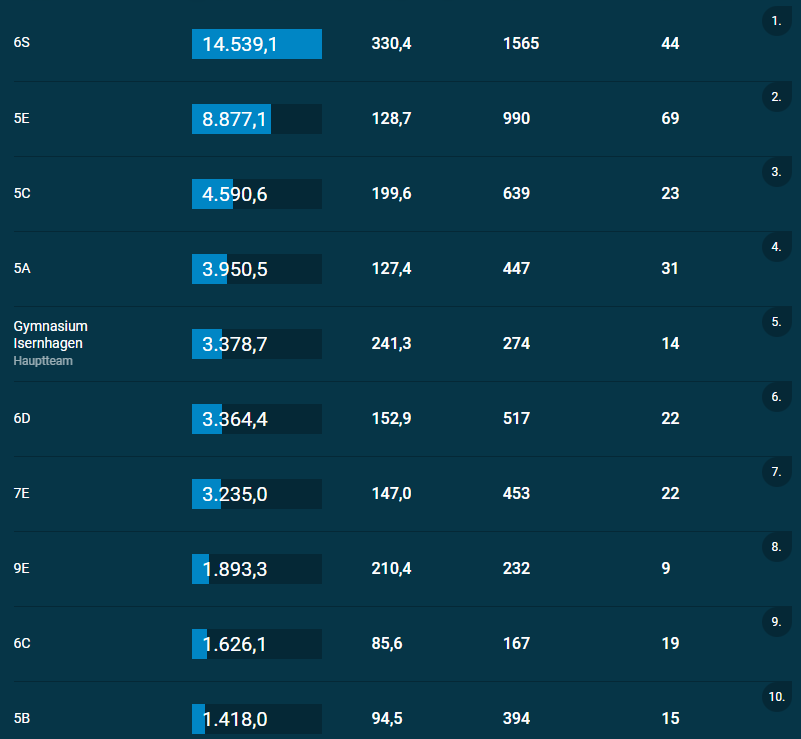Select the value 517 for 6D
This screenshot has height=739, width=801.
[x=516, y=418]
